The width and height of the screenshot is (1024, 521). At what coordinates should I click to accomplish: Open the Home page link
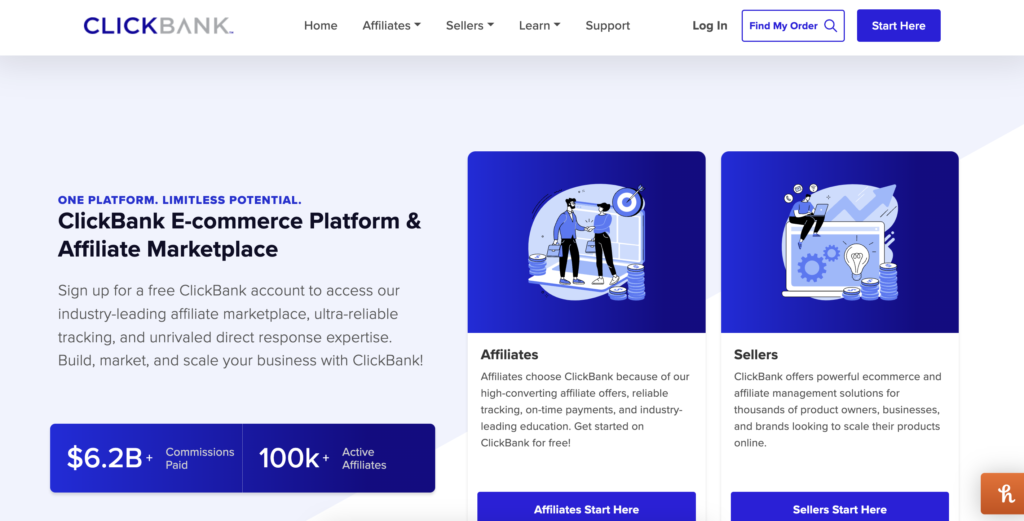pyautogui.click(x=321, y=25)
